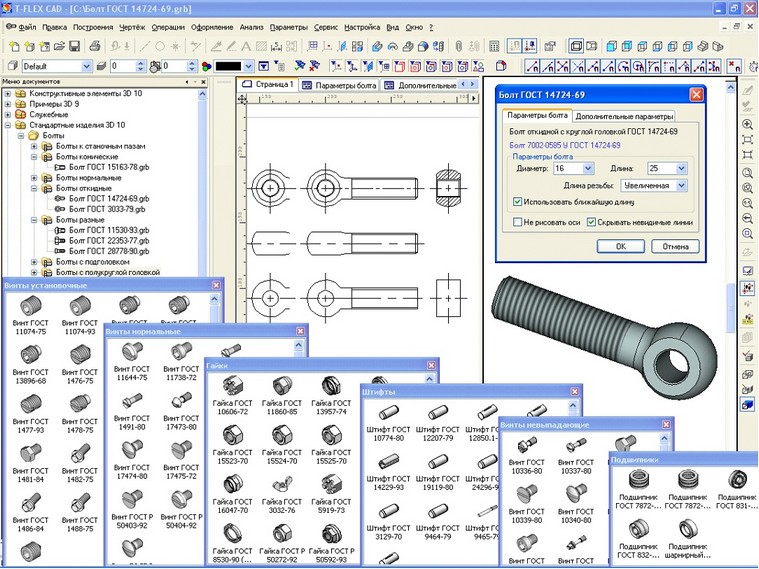Screen dimensions: 759x569
Task: Enable 'Не рисовать оси' checkbox
Action: click(x=517, y=222)
